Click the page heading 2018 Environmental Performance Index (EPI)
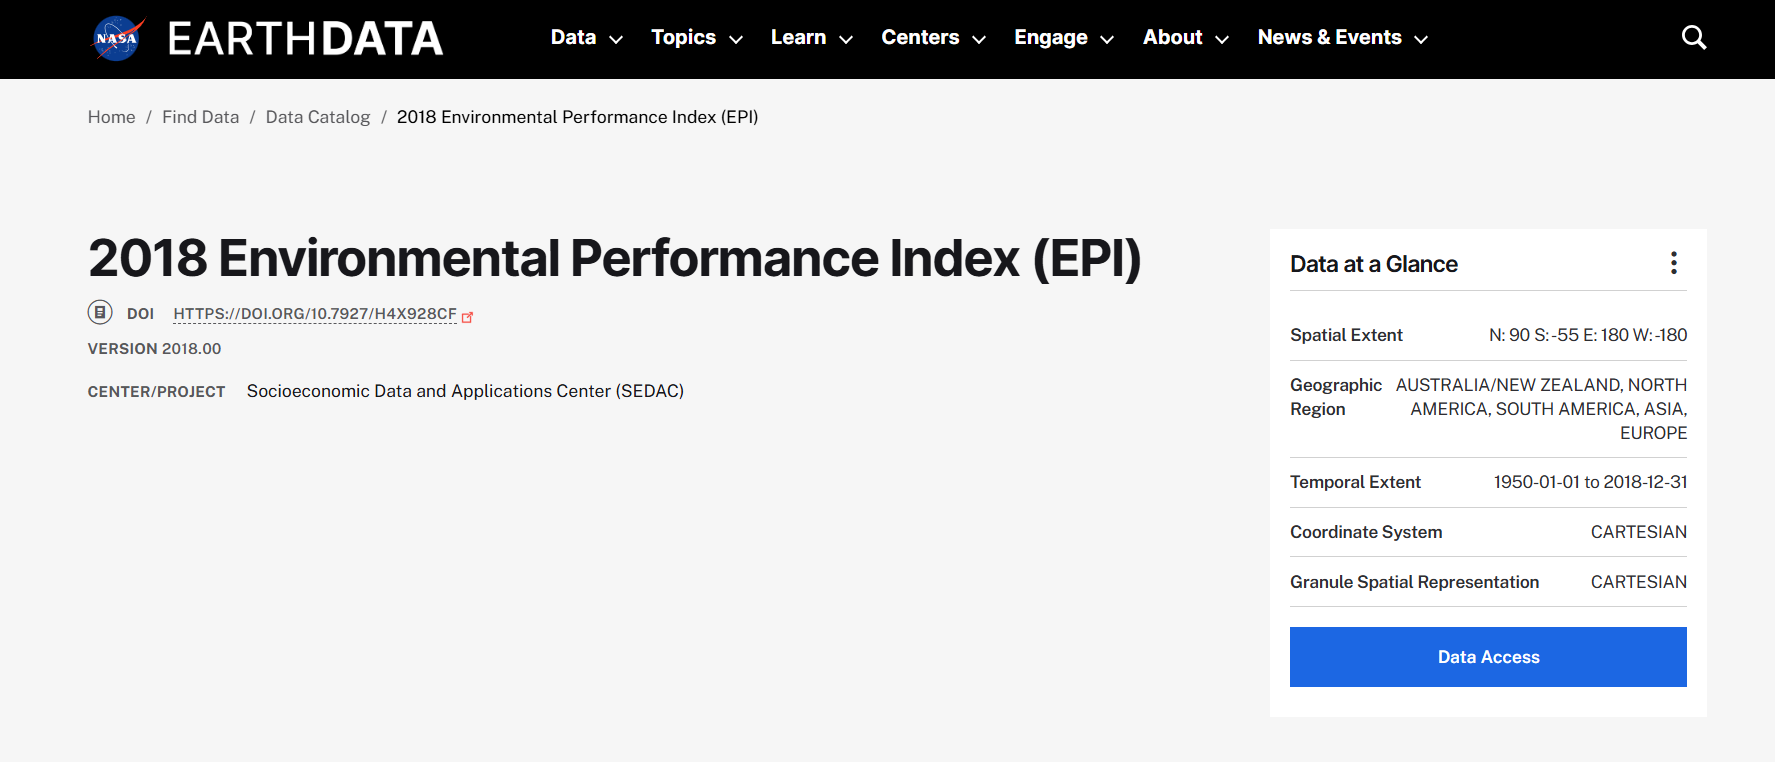The width and height of the screenshot is (1775, 762). [614, 259]
